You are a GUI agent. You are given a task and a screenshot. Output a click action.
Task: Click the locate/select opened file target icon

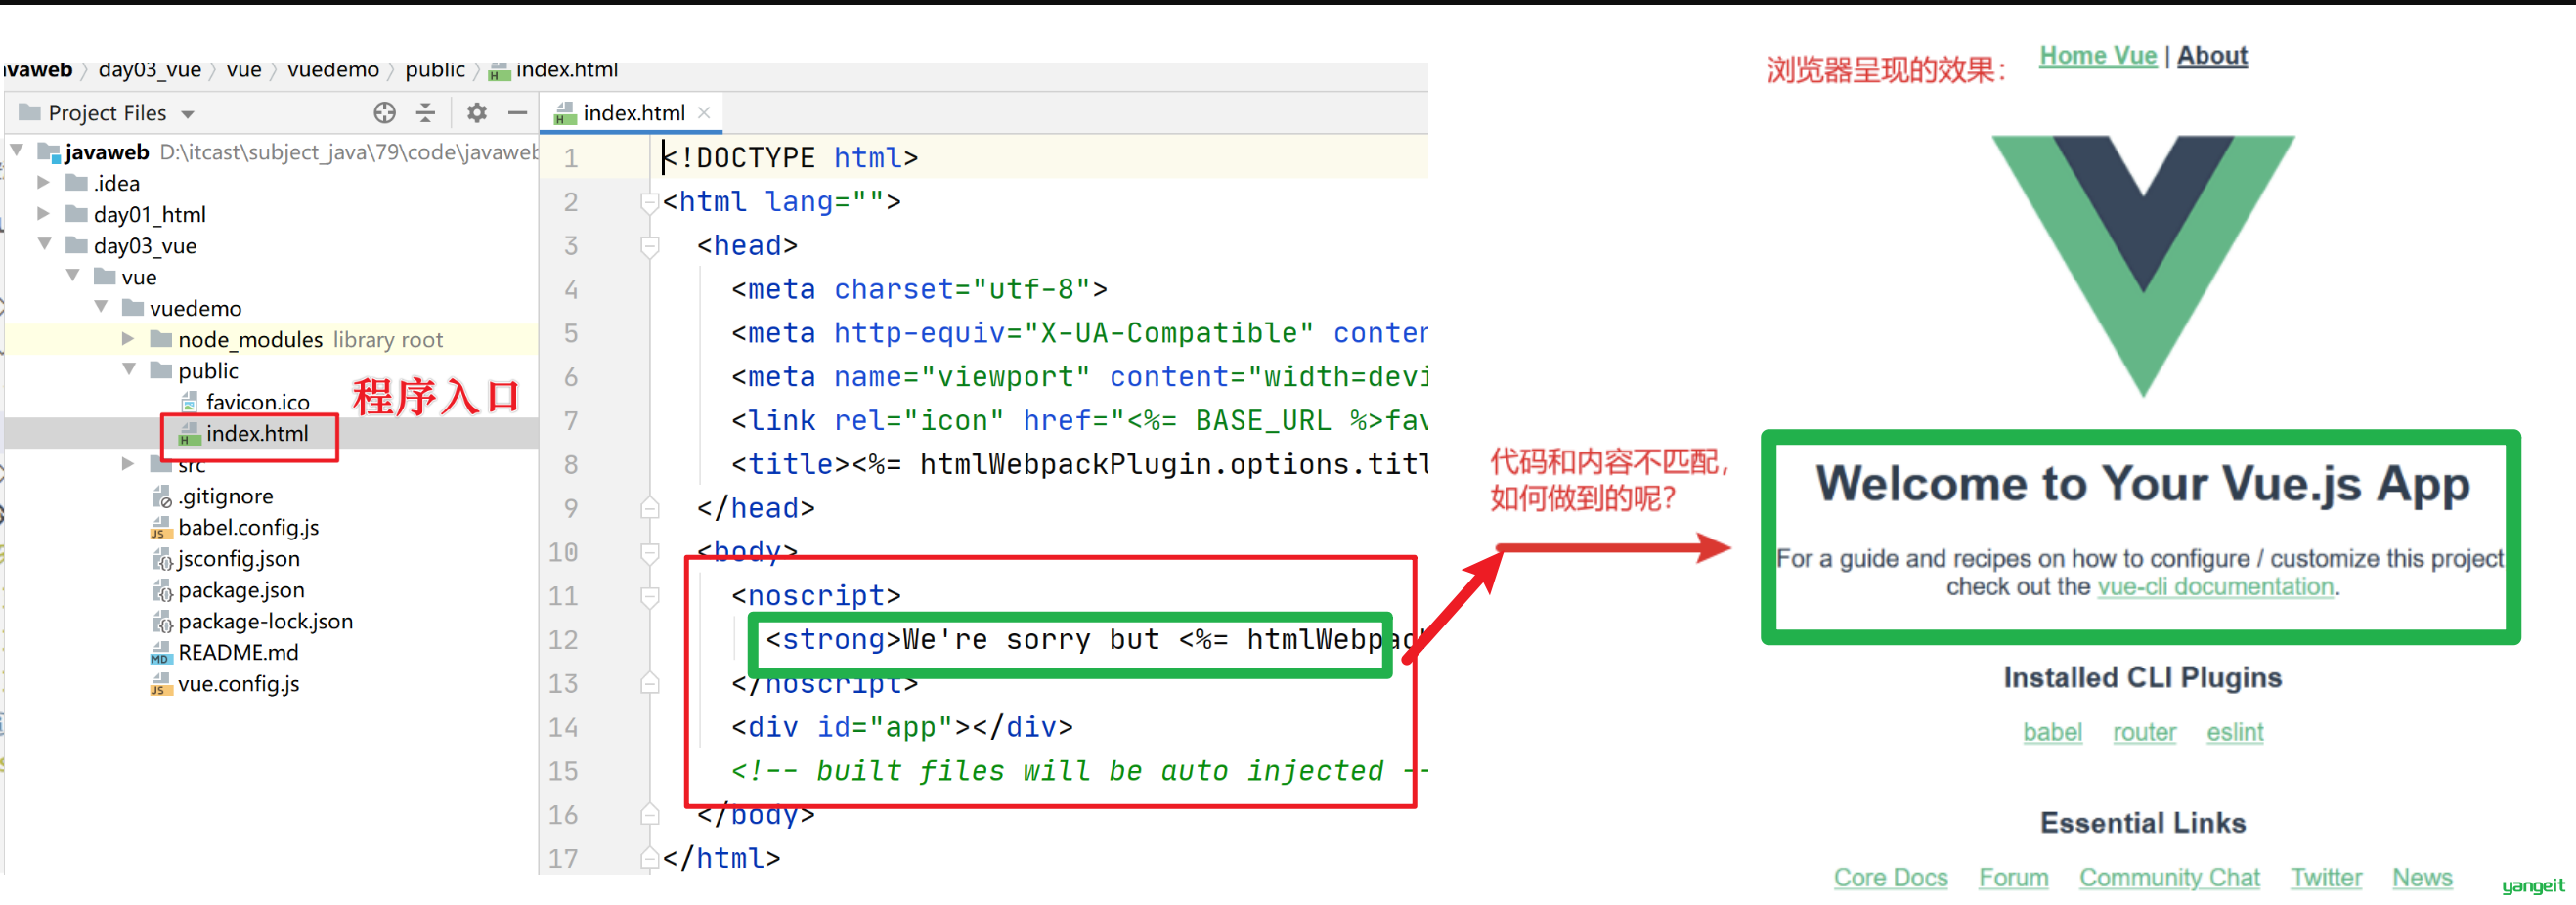[x=385, y=113]
